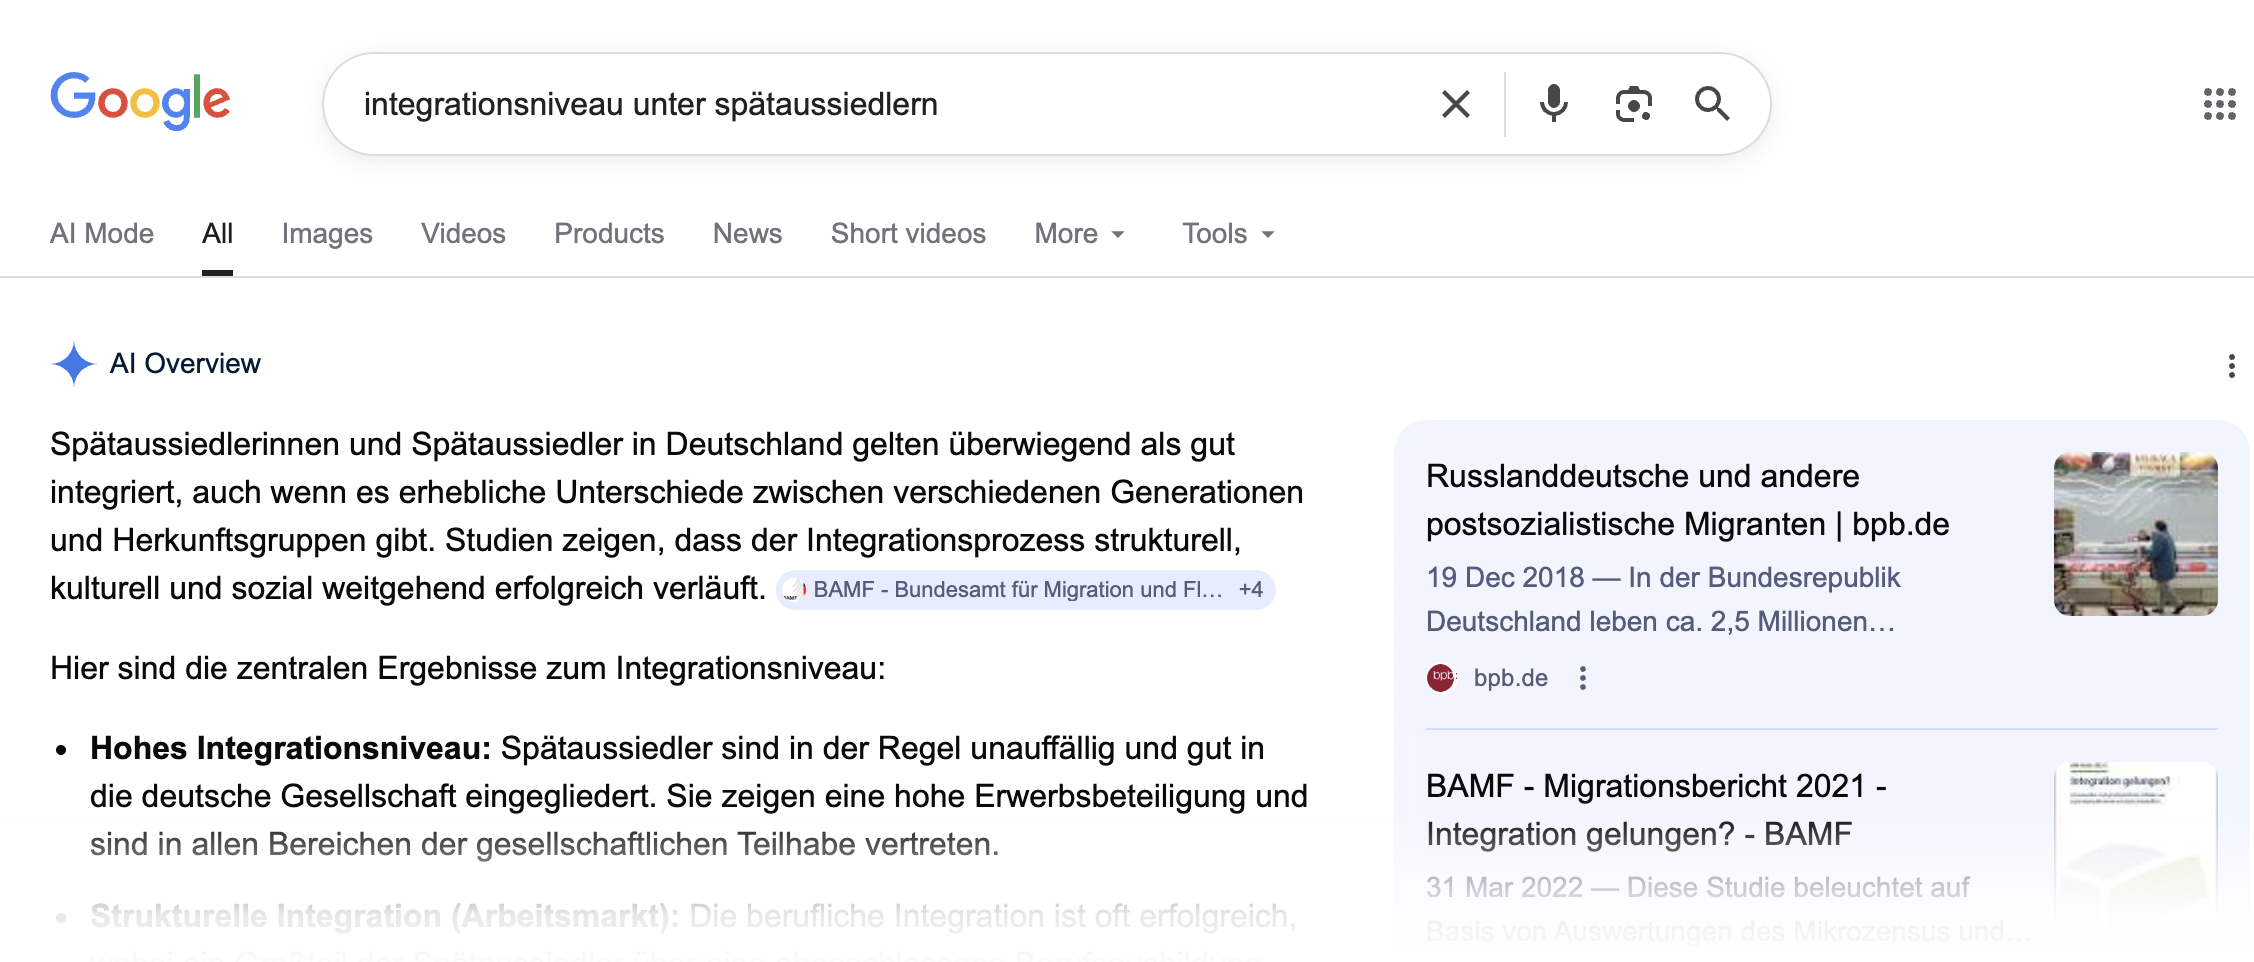Open AI Overview options menu
Viewport: 2254px width, 962px height.
[2231, 366]
